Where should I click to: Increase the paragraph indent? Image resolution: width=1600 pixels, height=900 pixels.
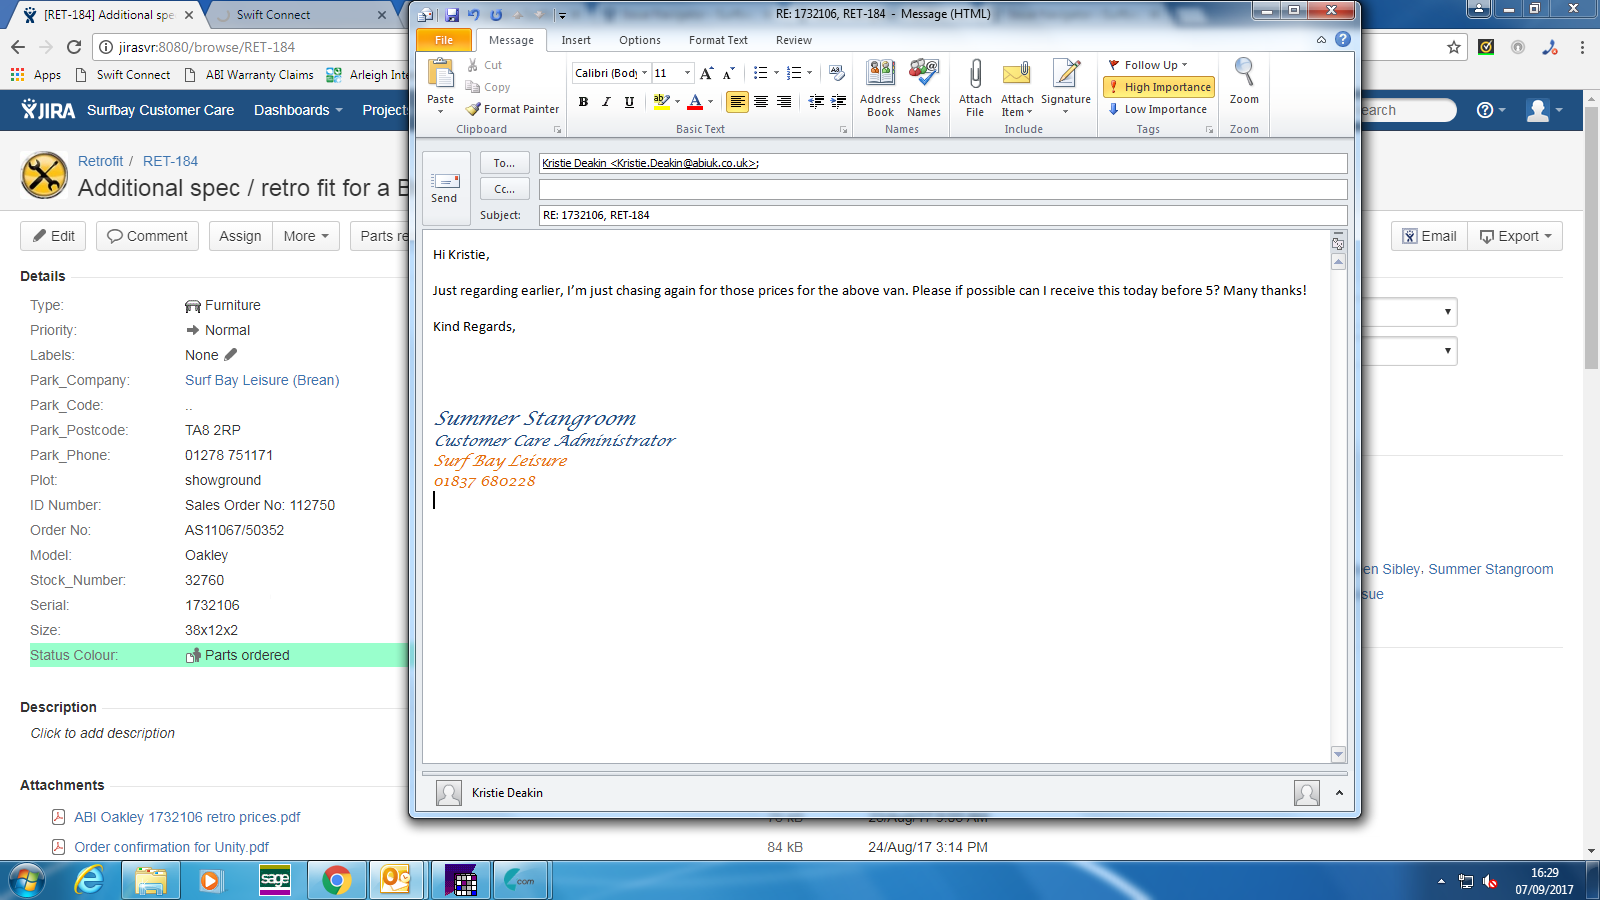(x=839, y=102)
